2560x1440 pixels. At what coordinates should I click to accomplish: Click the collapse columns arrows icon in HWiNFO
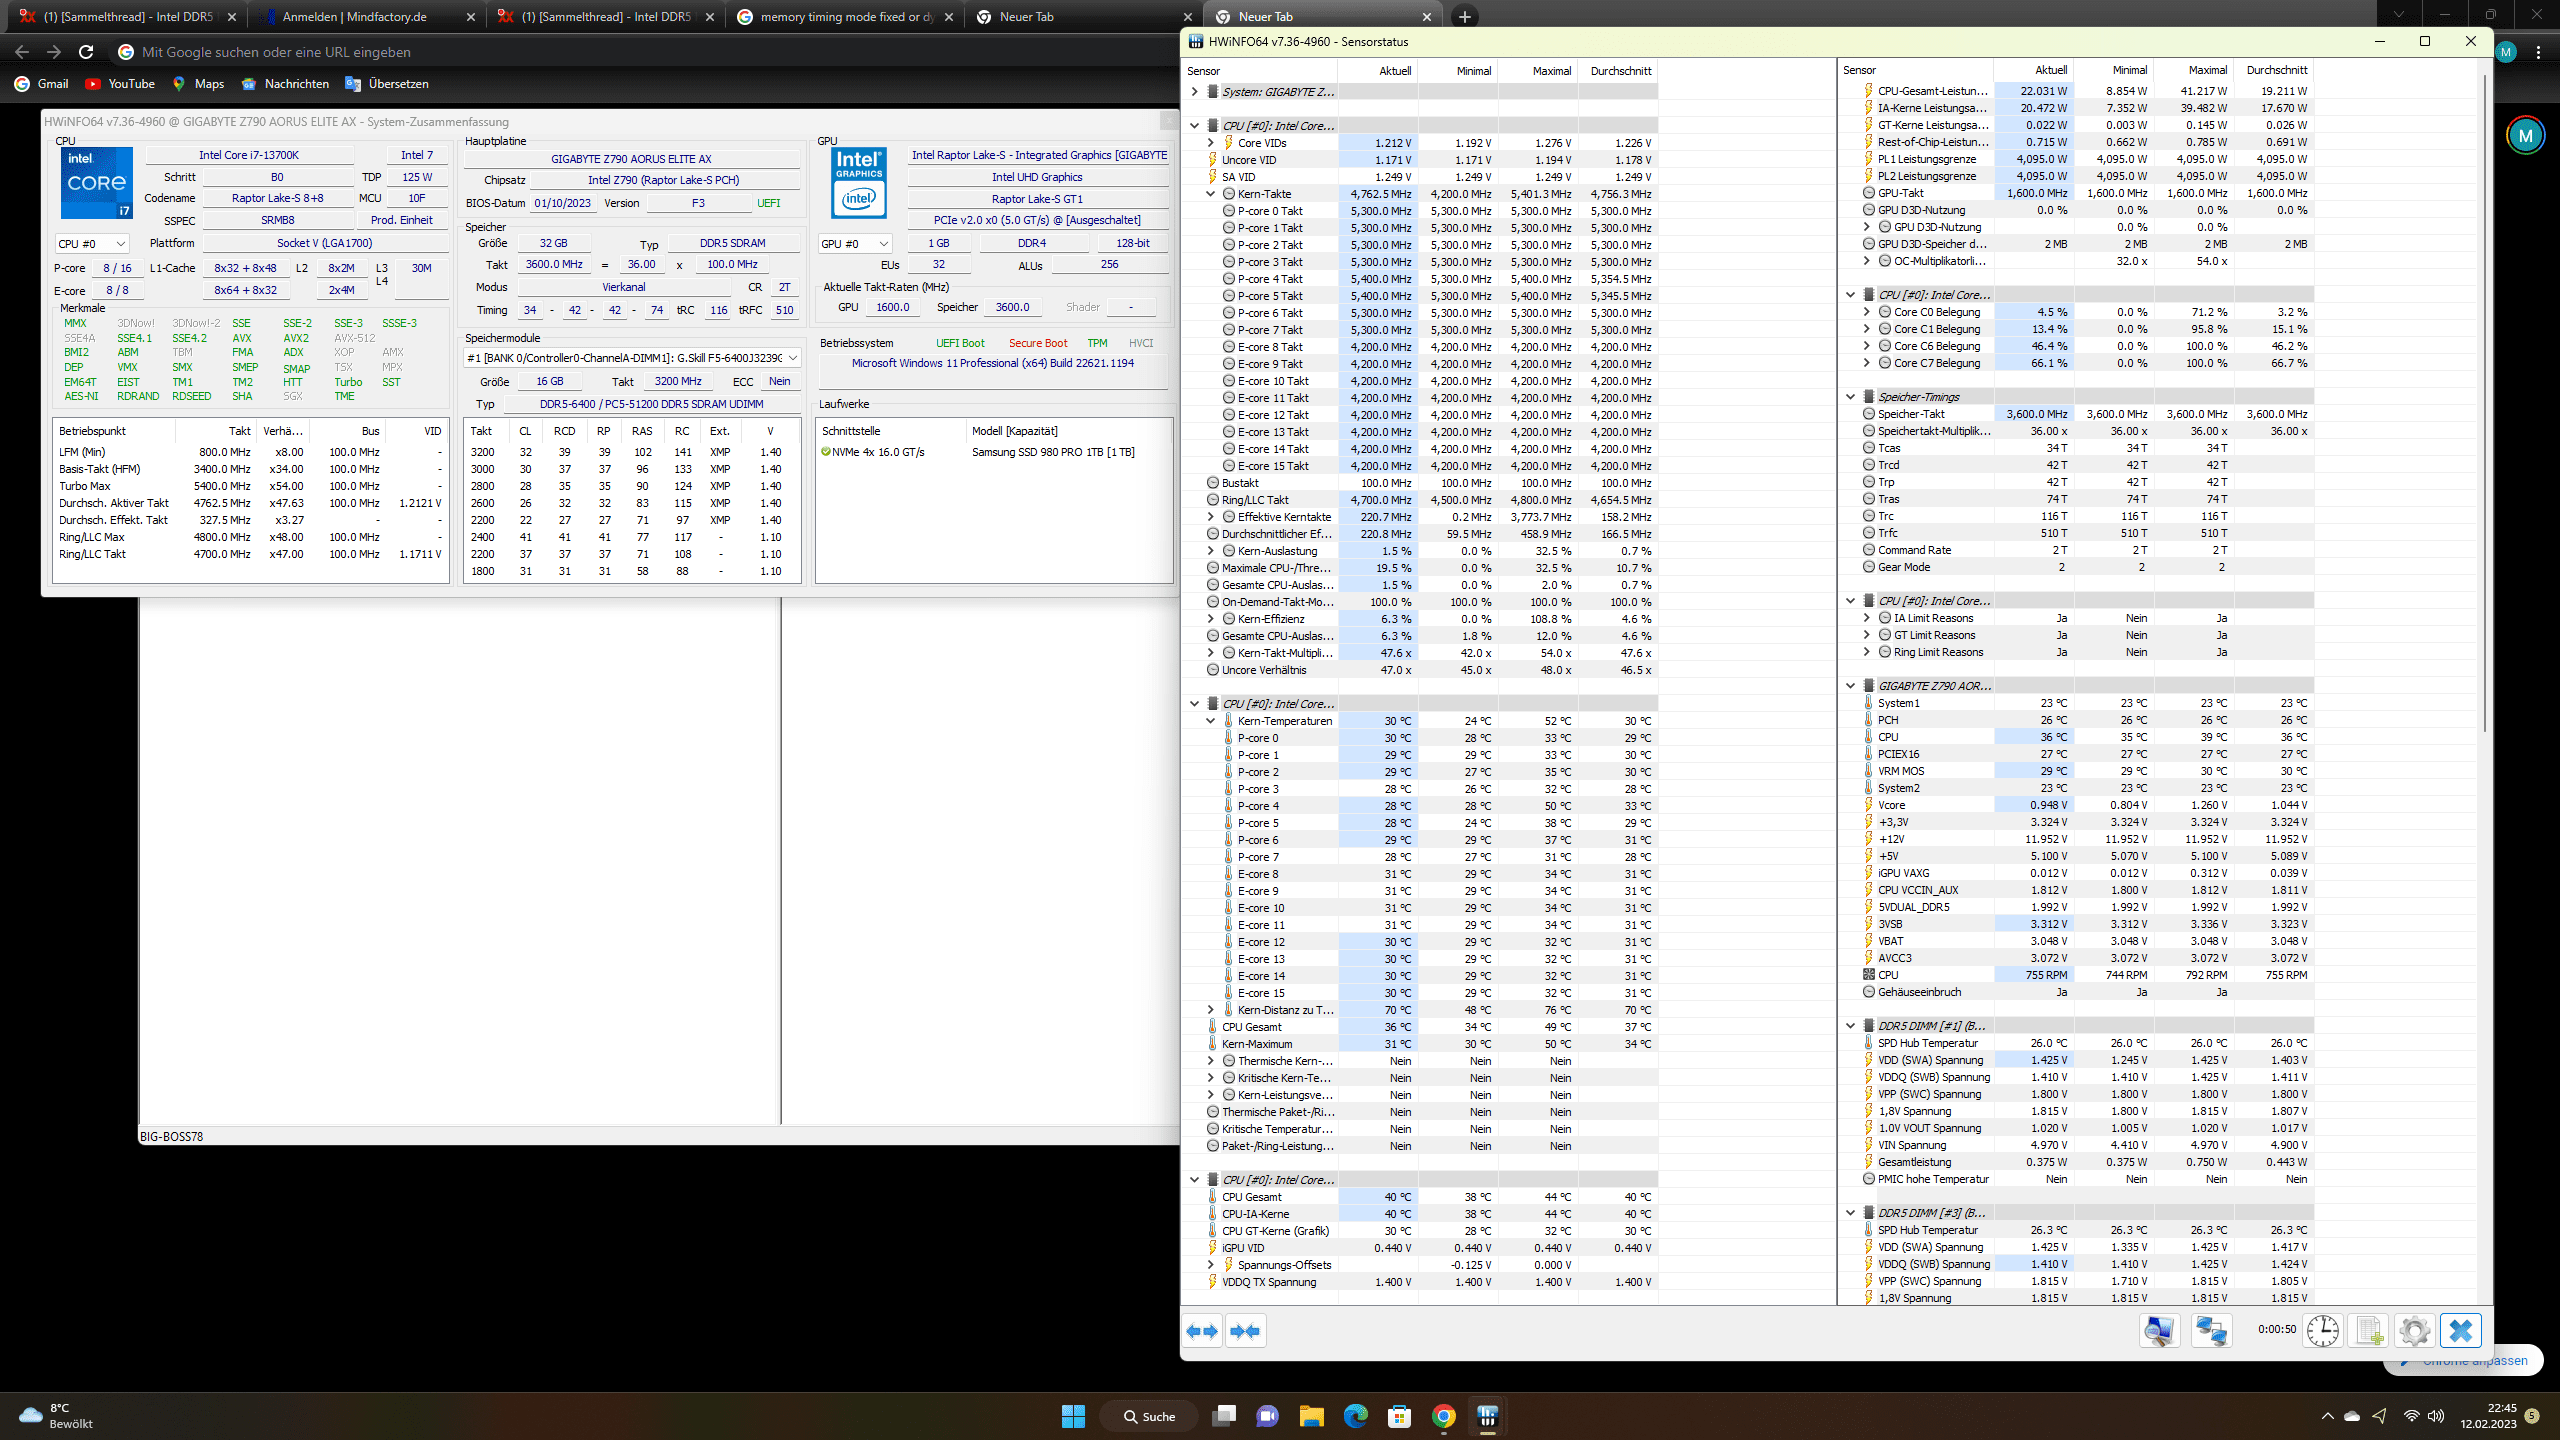[1245, 1331]
